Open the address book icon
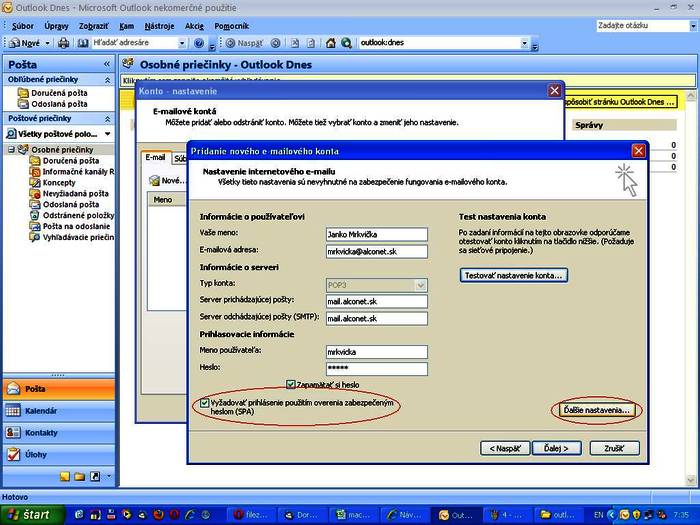The image size is (700, 525). [83, 43]
